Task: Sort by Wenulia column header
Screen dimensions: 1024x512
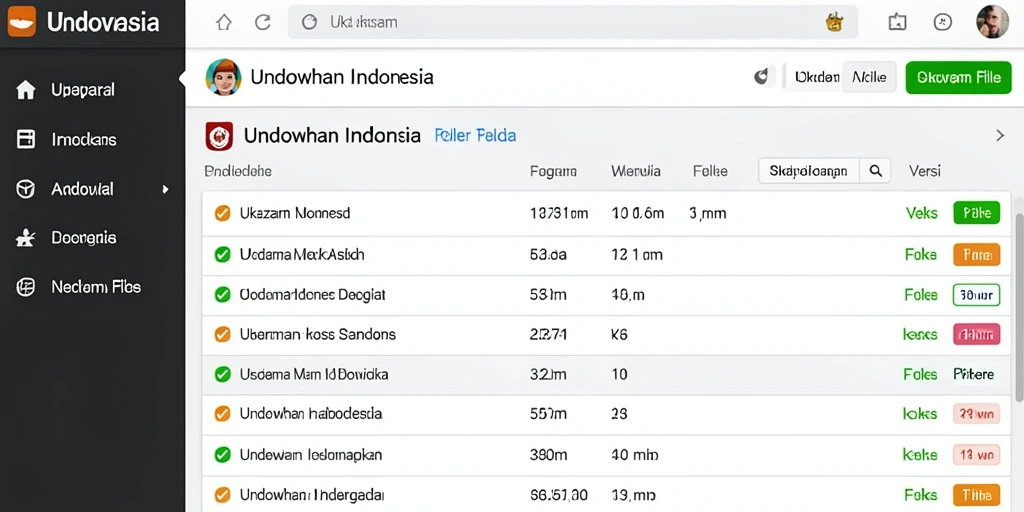Action: click(x=635, y=171)
